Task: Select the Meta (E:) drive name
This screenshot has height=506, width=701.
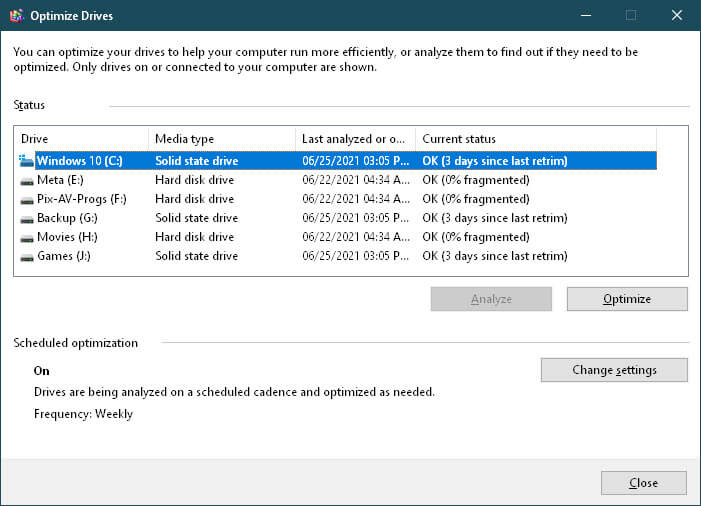Action: coord(60,180)
